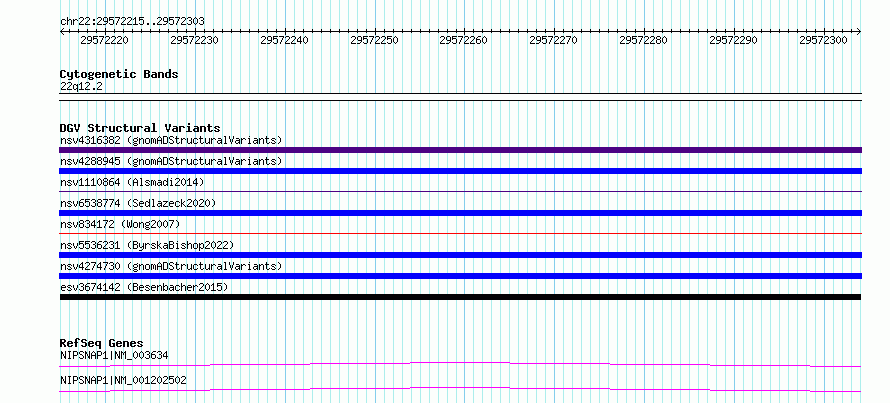
Task: Open nsv5536231 (ByrskaBishop2022) variant label
Action: click(x=147, y=245)
